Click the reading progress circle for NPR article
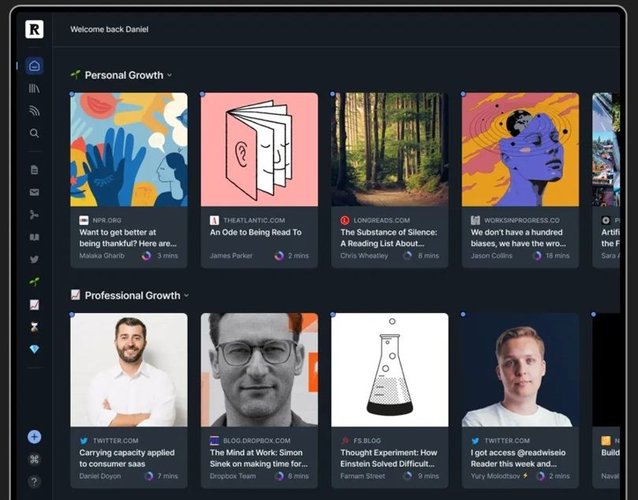 [146, 256]
